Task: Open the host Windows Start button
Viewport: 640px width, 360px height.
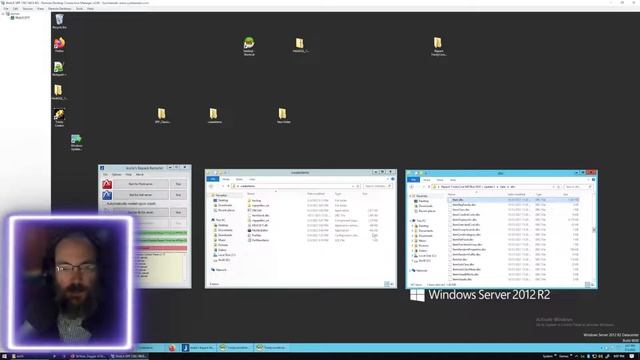Action: click(x=3, y=356)
